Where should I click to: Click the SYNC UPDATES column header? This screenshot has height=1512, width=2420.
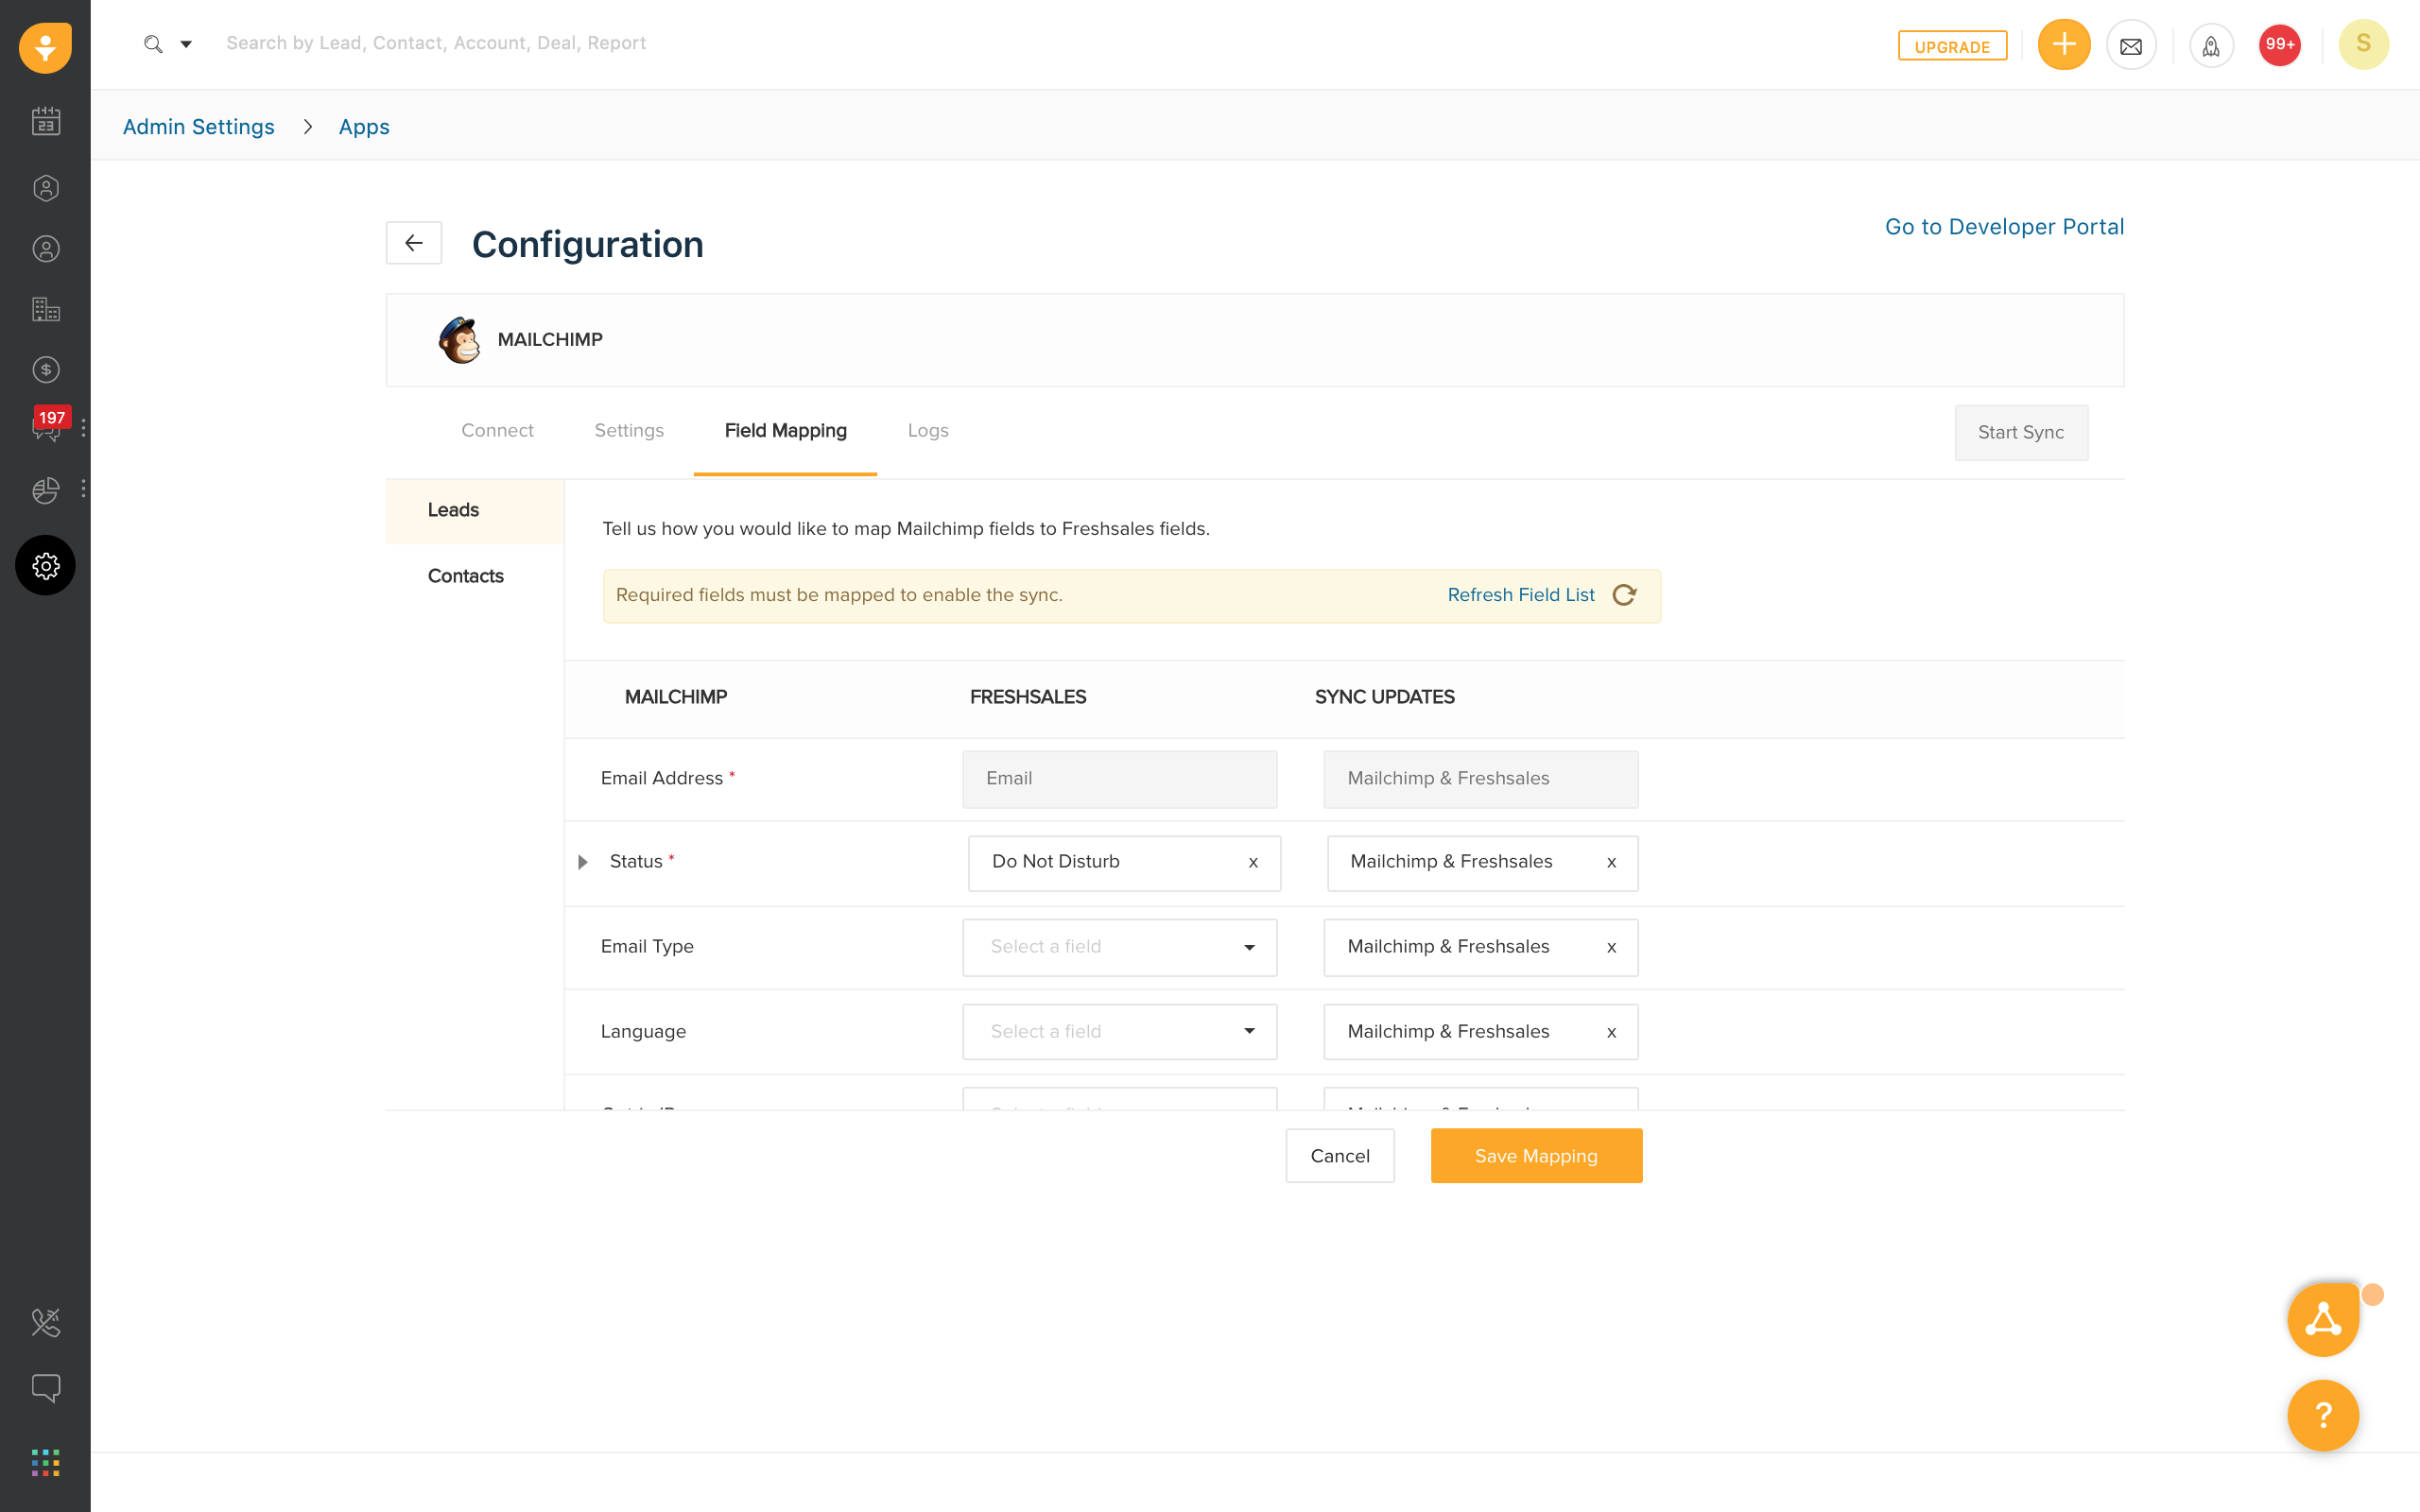pyautogui.click(x=1384, y=697)
